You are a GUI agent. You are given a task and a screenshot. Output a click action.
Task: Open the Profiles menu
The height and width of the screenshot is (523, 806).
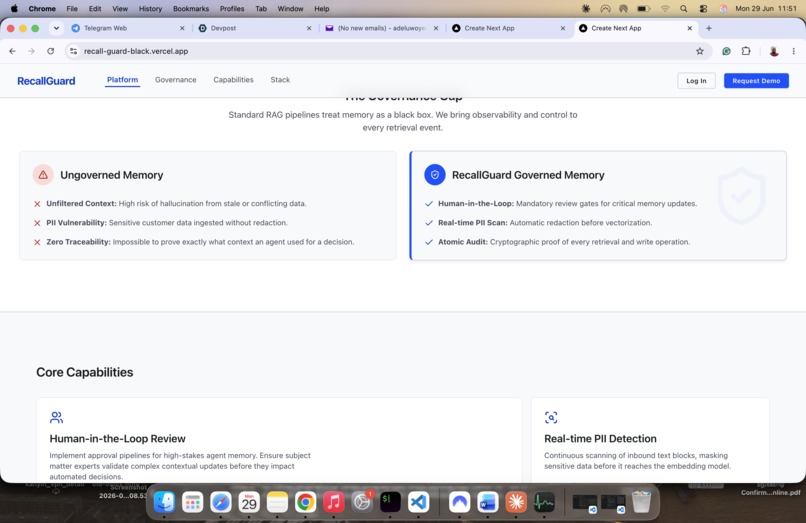coord(232,8)
